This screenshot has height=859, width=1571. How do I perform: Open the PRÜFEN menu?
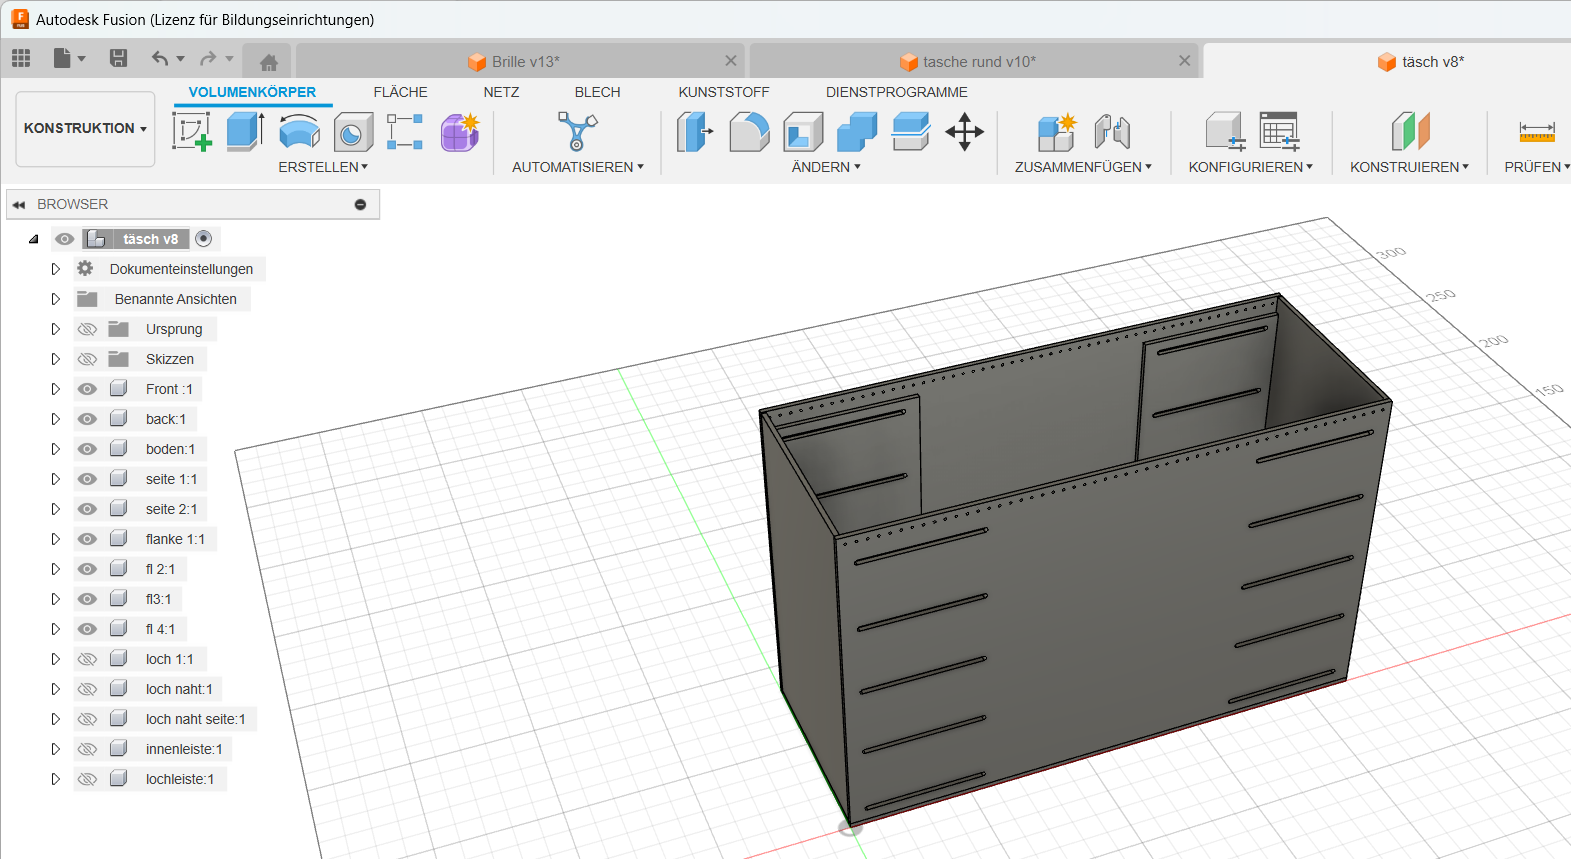pos(1537,167)
